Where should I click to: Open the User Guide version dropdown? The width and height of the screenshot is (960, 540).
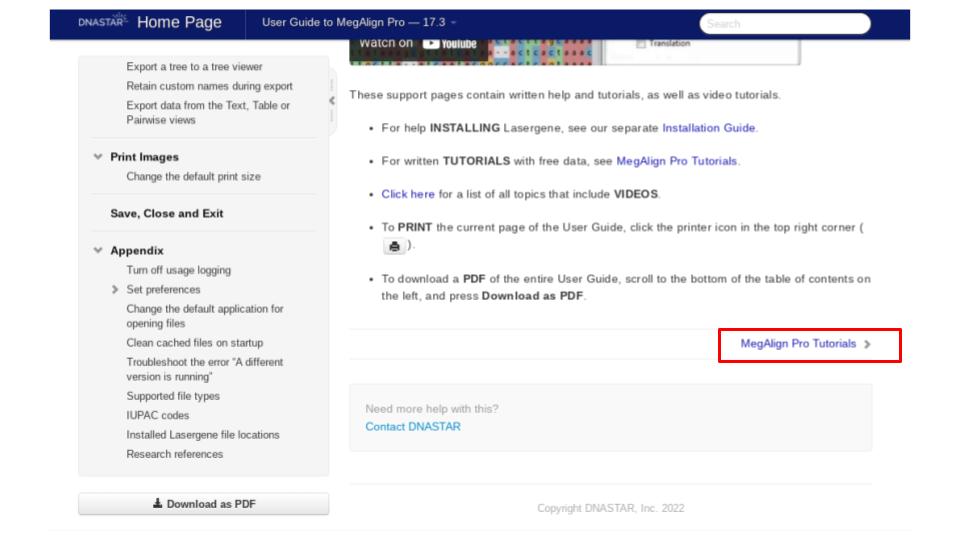click(359, 23)
